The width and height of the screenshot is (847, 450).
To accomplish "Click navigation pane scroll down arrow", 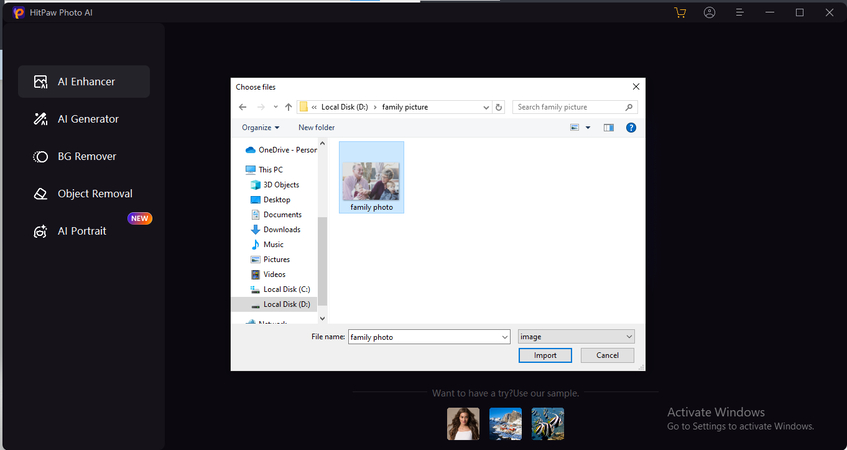I will point(322,319).
